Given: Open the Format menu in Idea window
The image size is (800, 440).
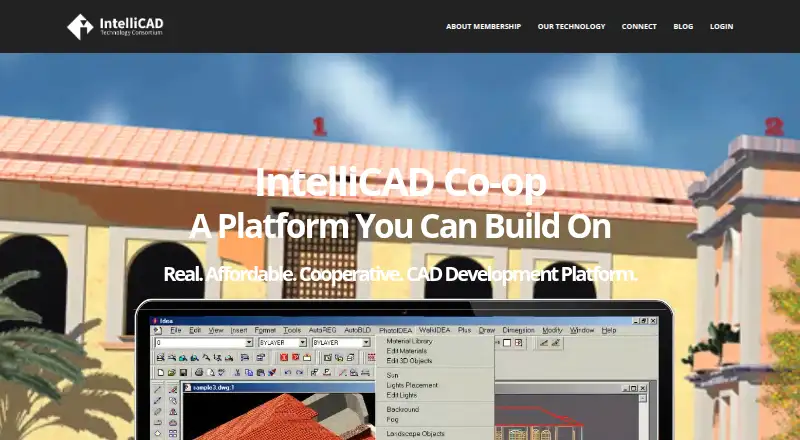Looking at the screenshot, I should click(x=265, y=330).
